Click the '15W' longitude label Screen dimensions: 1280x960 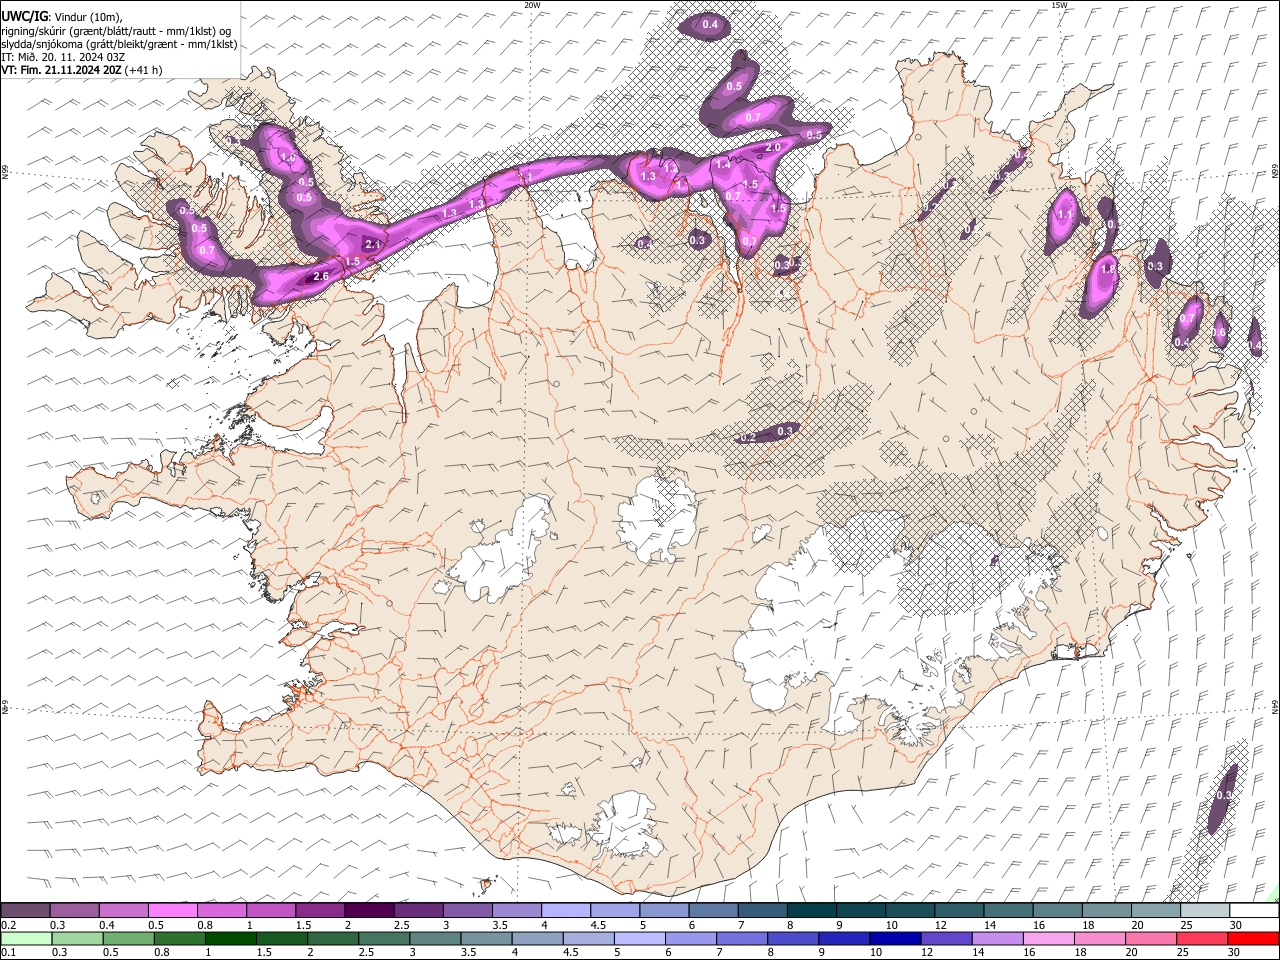coord(1059,5)
